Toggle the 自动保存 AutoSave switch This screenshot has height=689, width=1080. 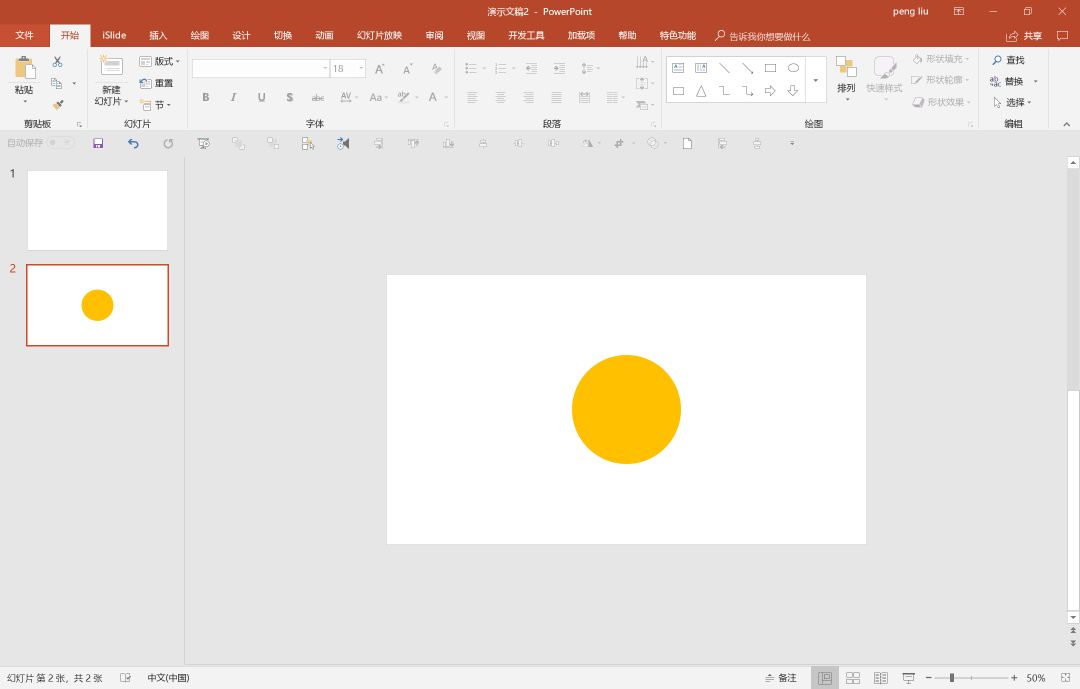(x=60, y=143)
